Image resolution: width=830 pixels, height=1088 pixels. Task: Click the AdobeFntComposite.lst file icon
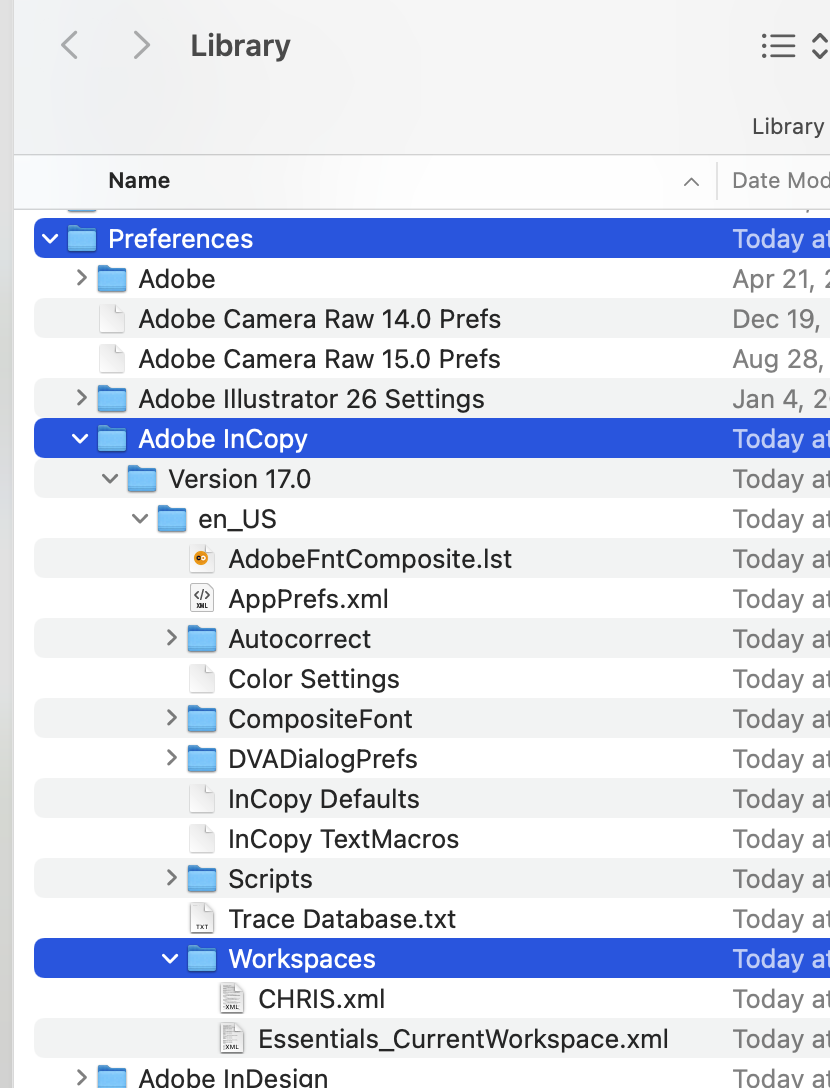point(202,559)
